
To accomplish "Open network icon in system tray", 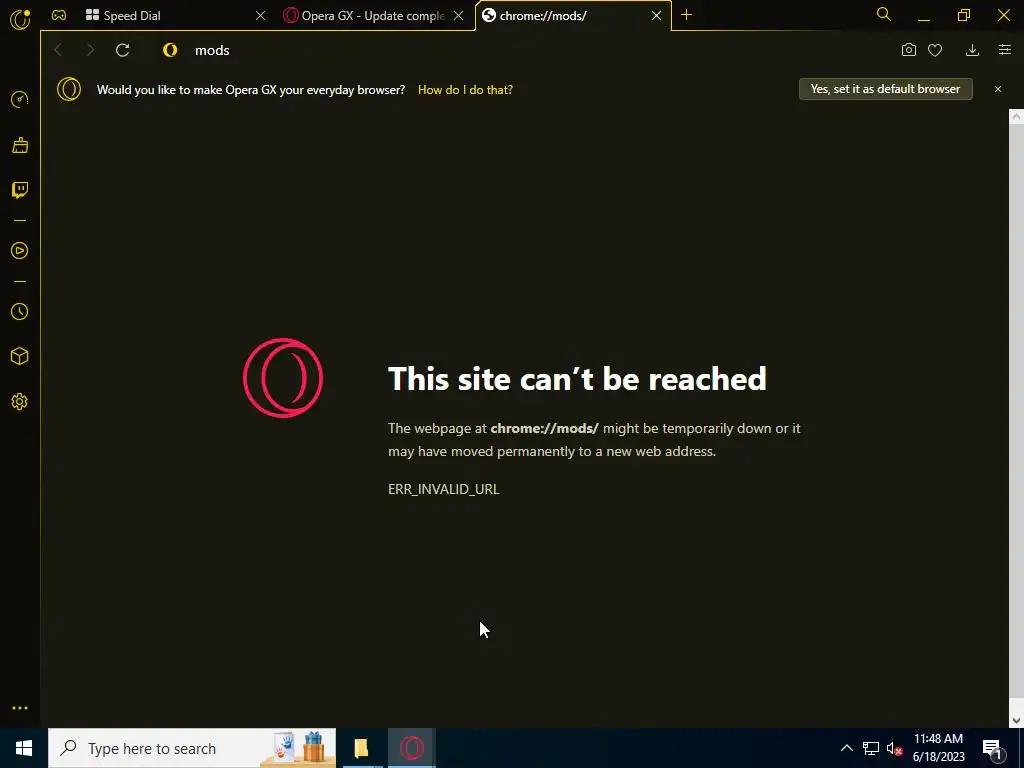I will coord(871,748).
